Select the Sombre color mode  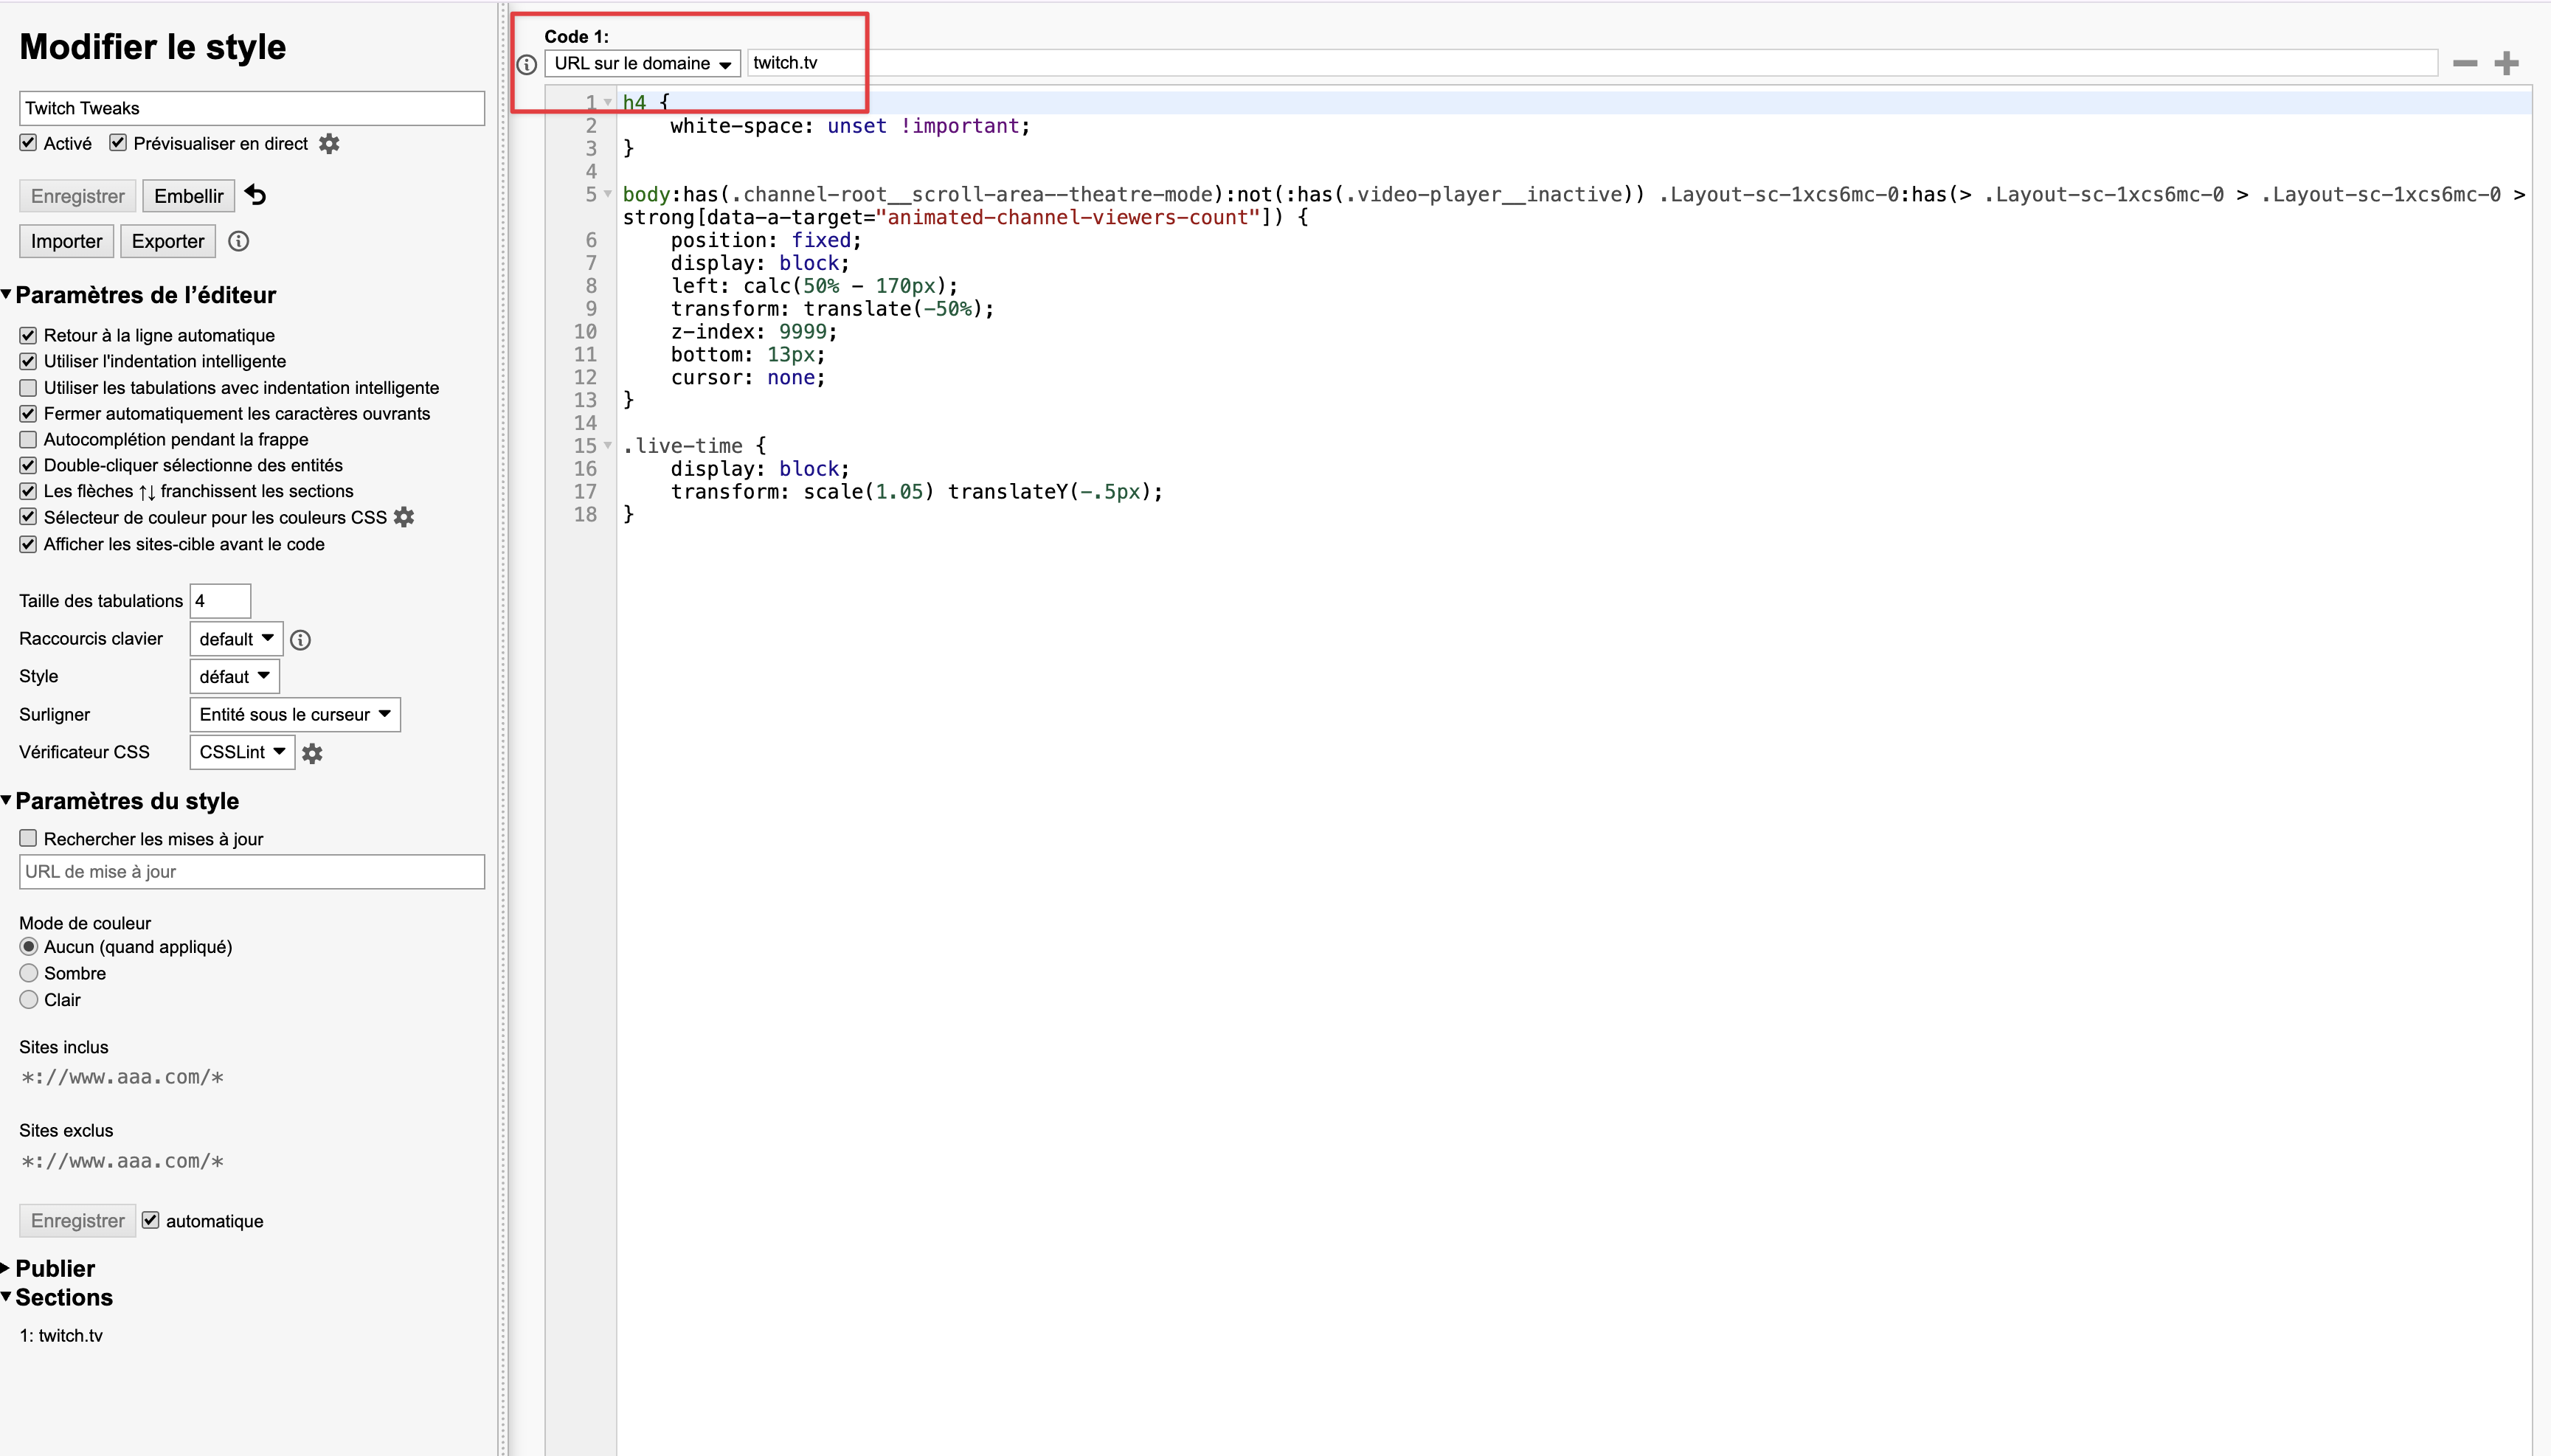point(29,973)
